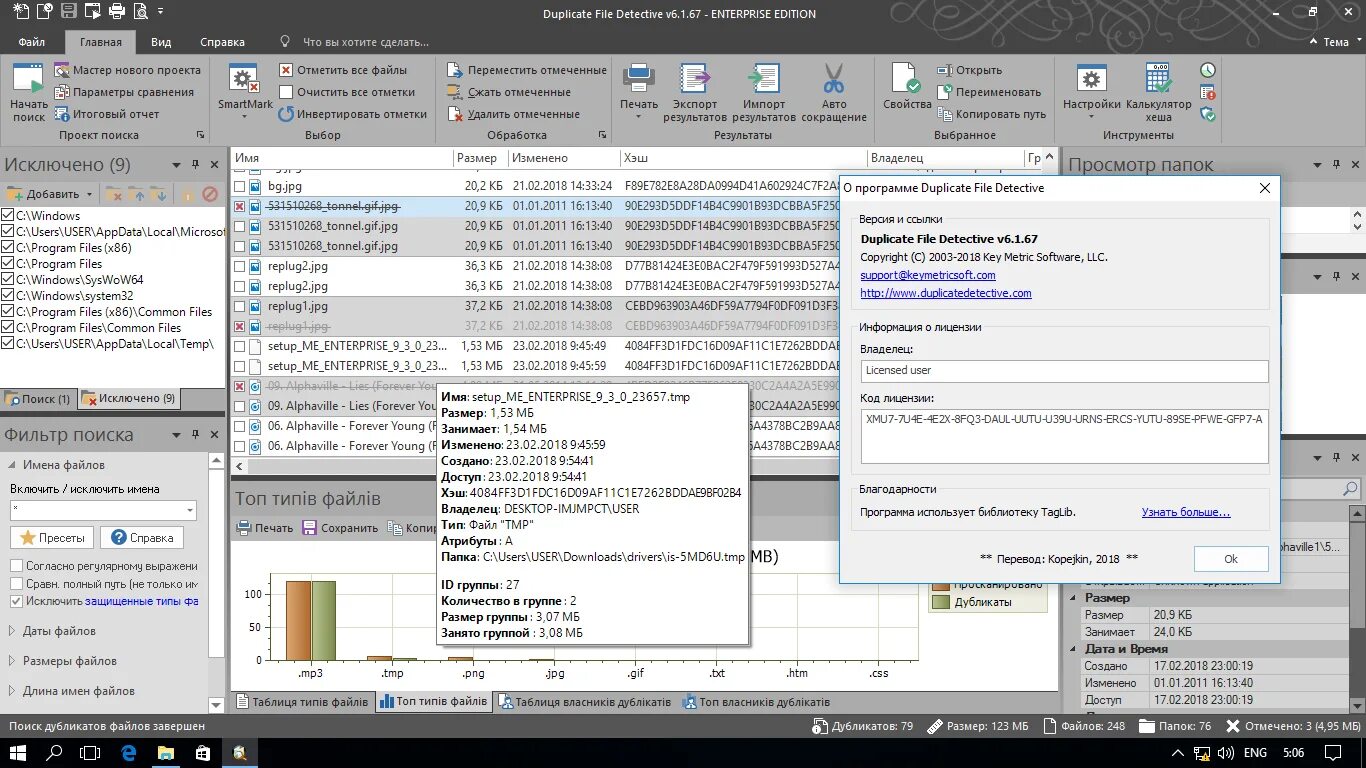The width and height of the screenshot is (1366, 768).
Task: Click Открыть in the Выбранное group
Action: point(970,70)
